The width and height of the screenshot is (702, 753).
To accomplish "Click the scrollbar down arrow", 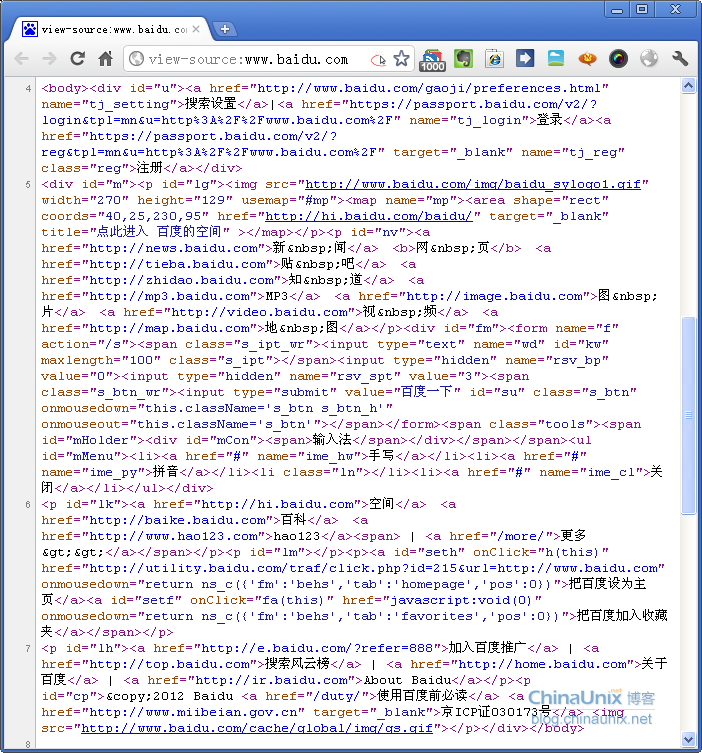I will click(x=688, y=743).
